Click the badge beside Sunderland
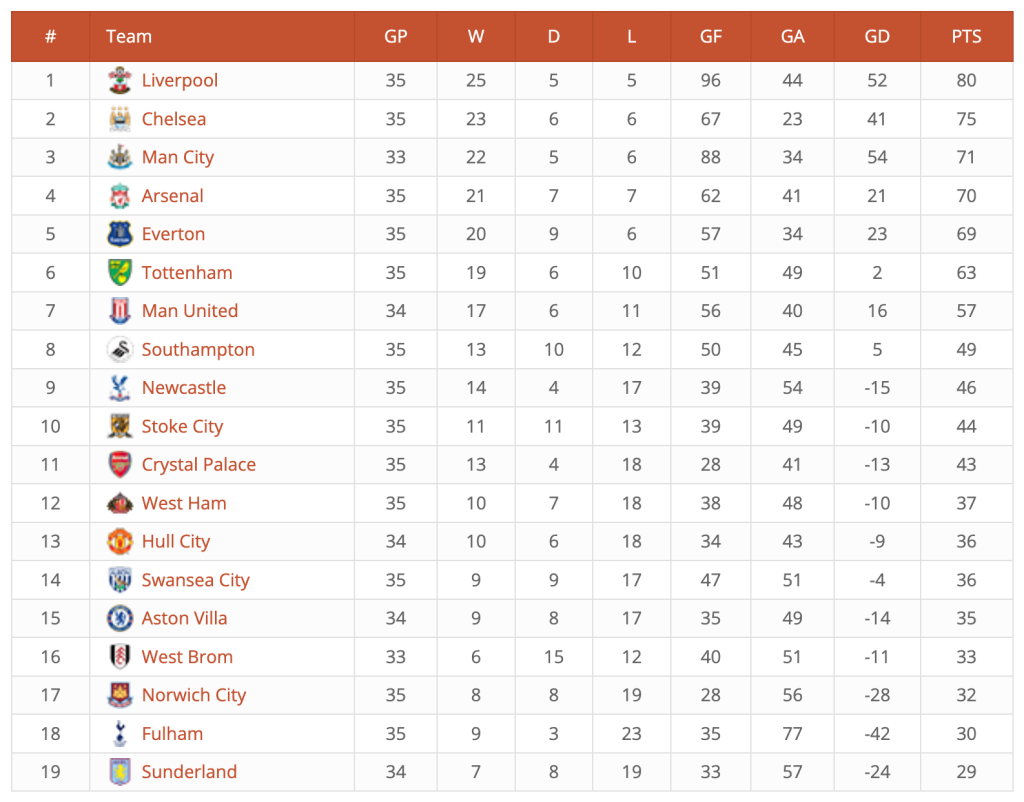This screenshot has height=802, width=1024. 120,772
